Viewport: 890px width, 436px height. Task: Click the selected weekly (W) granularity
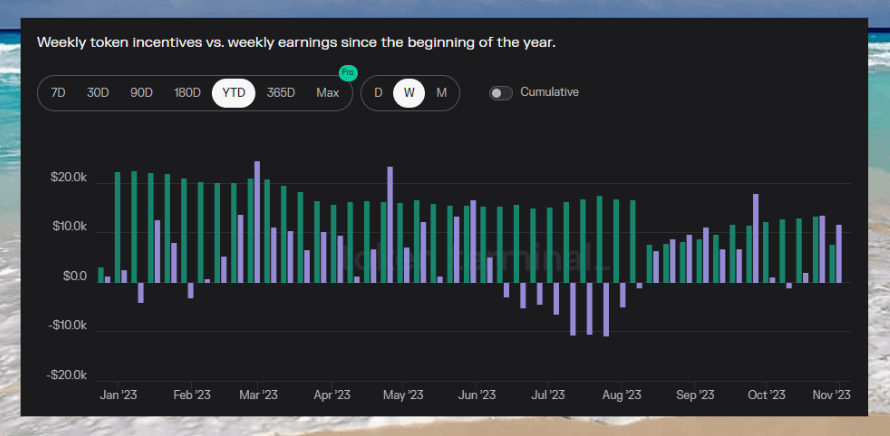pos(409,93)
